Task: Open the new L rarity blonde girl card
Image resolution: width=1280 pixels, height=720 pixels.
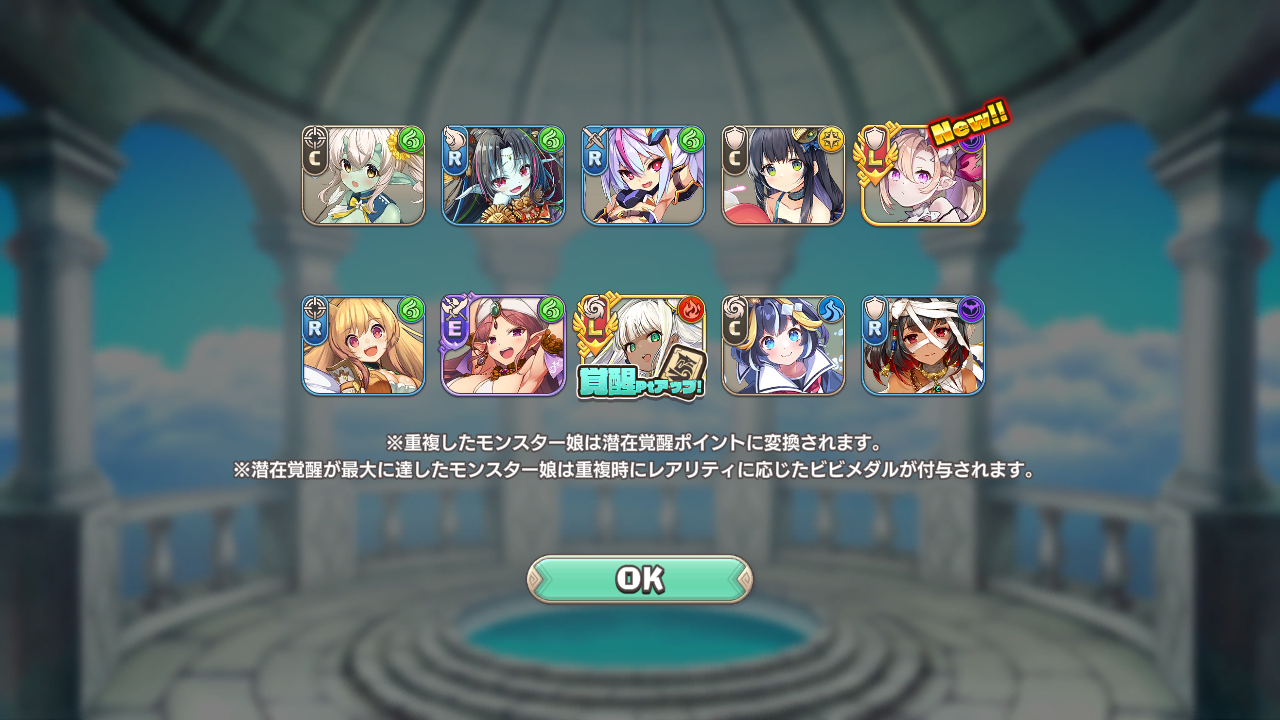Action: tap(924, 175)
